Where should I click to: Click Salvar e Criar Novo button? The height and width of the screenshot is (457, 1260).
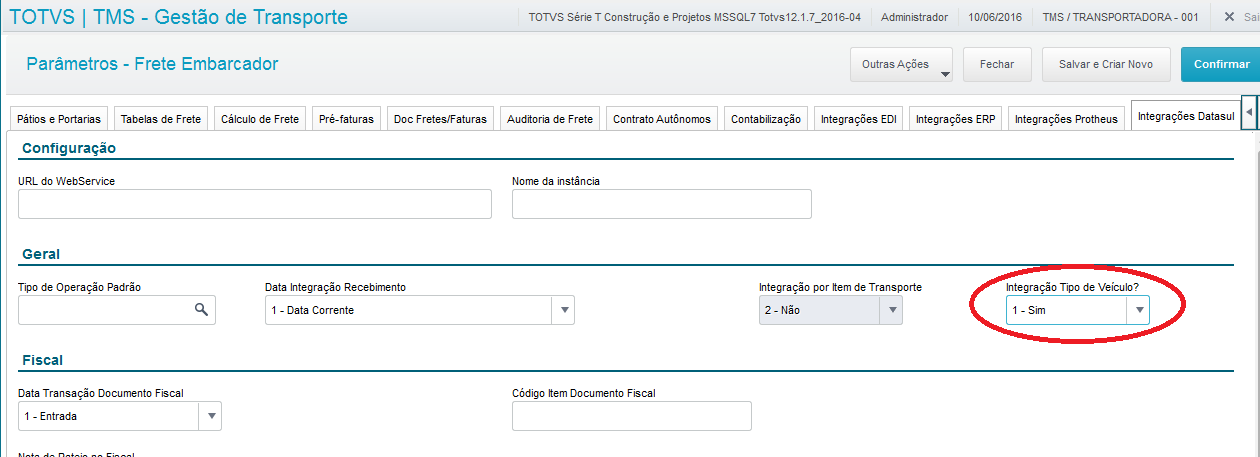click(x=1106, y=64)
